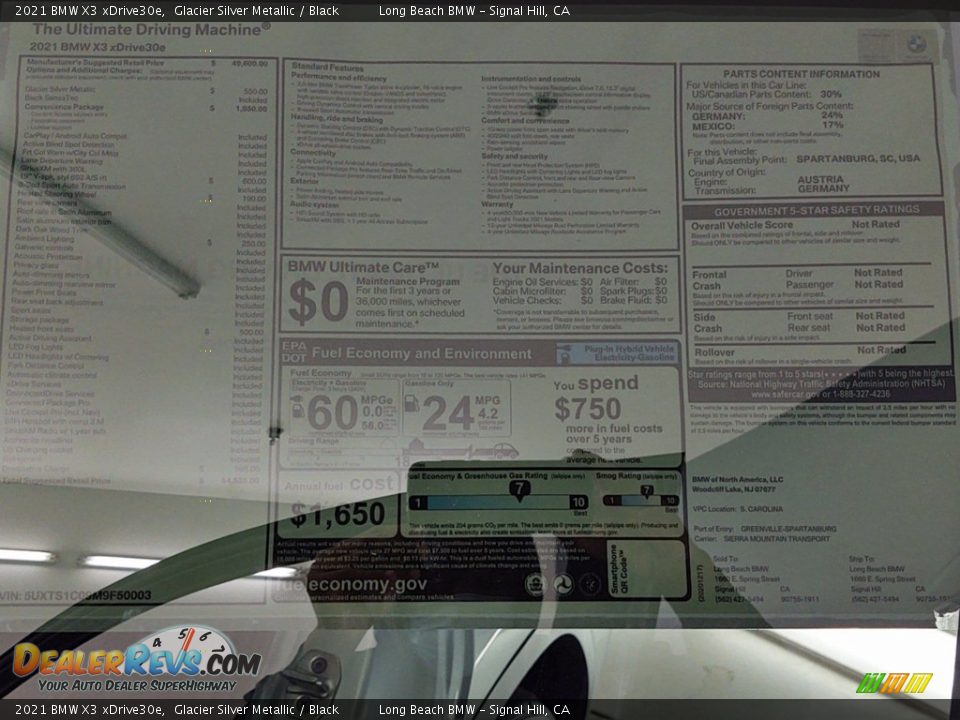Click the '30%' US/Canadian parts value
This screenshot has width=960, height=720.
831,94
